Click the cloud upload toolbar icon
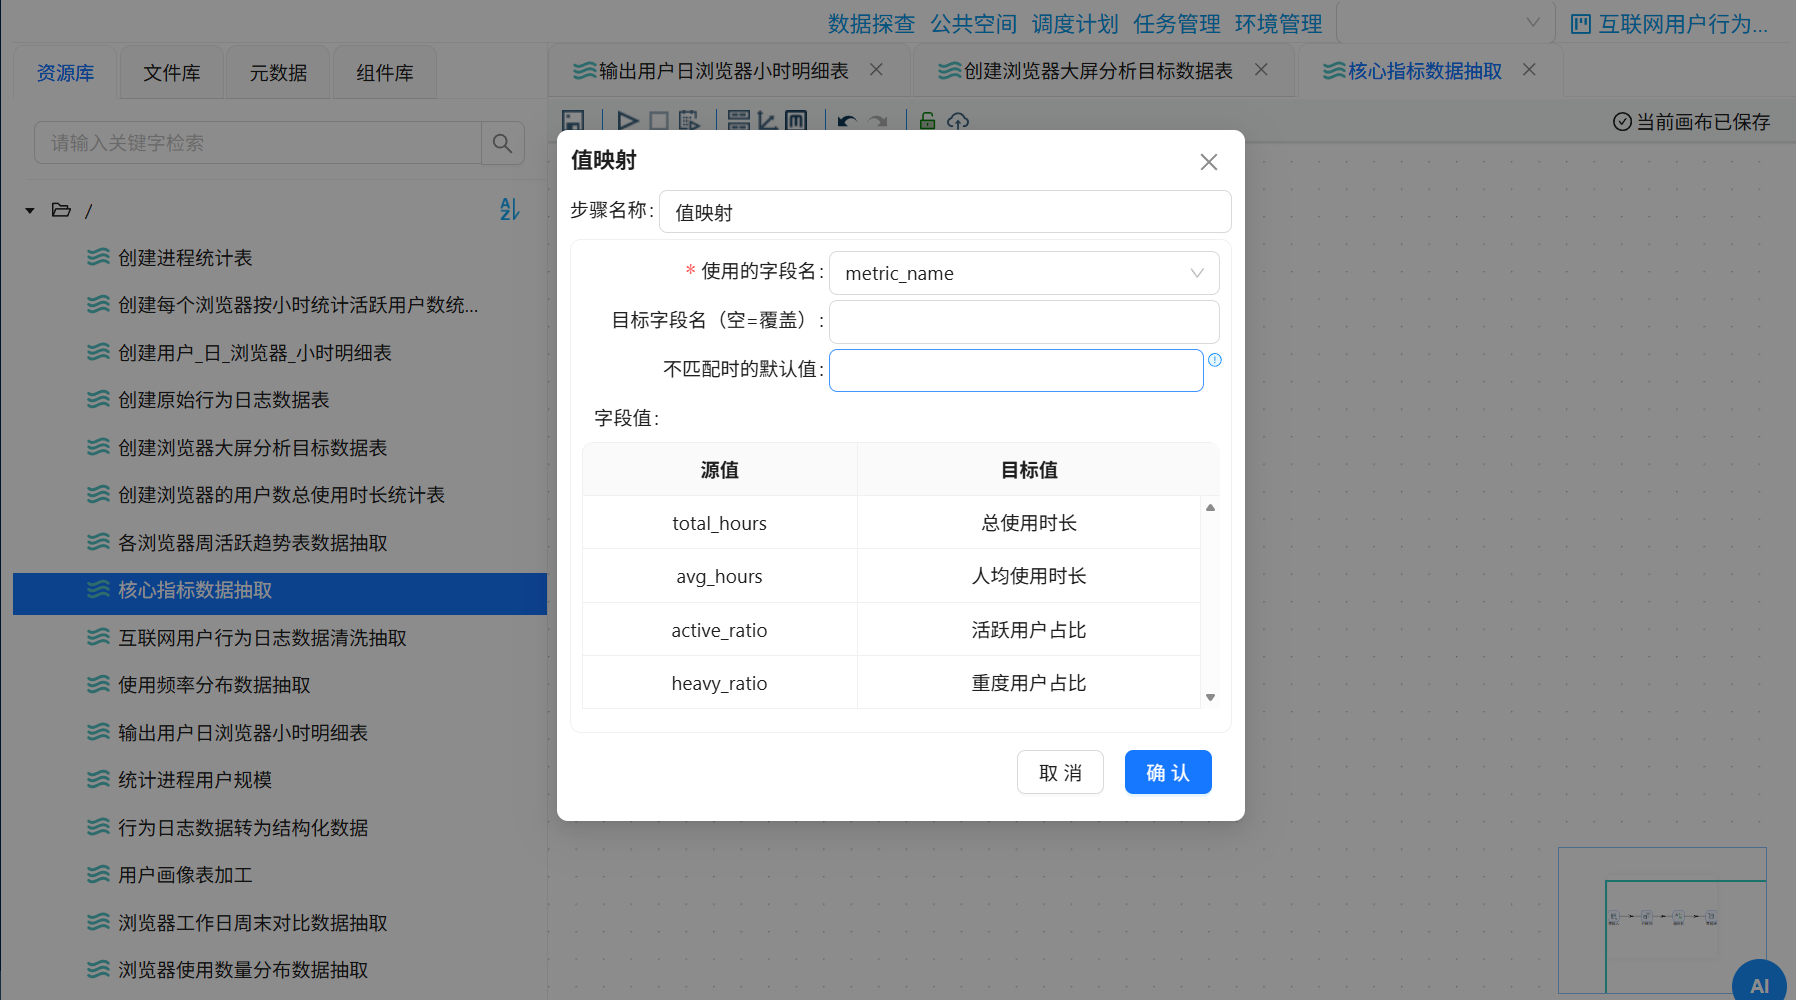 [x=958, y=121]
